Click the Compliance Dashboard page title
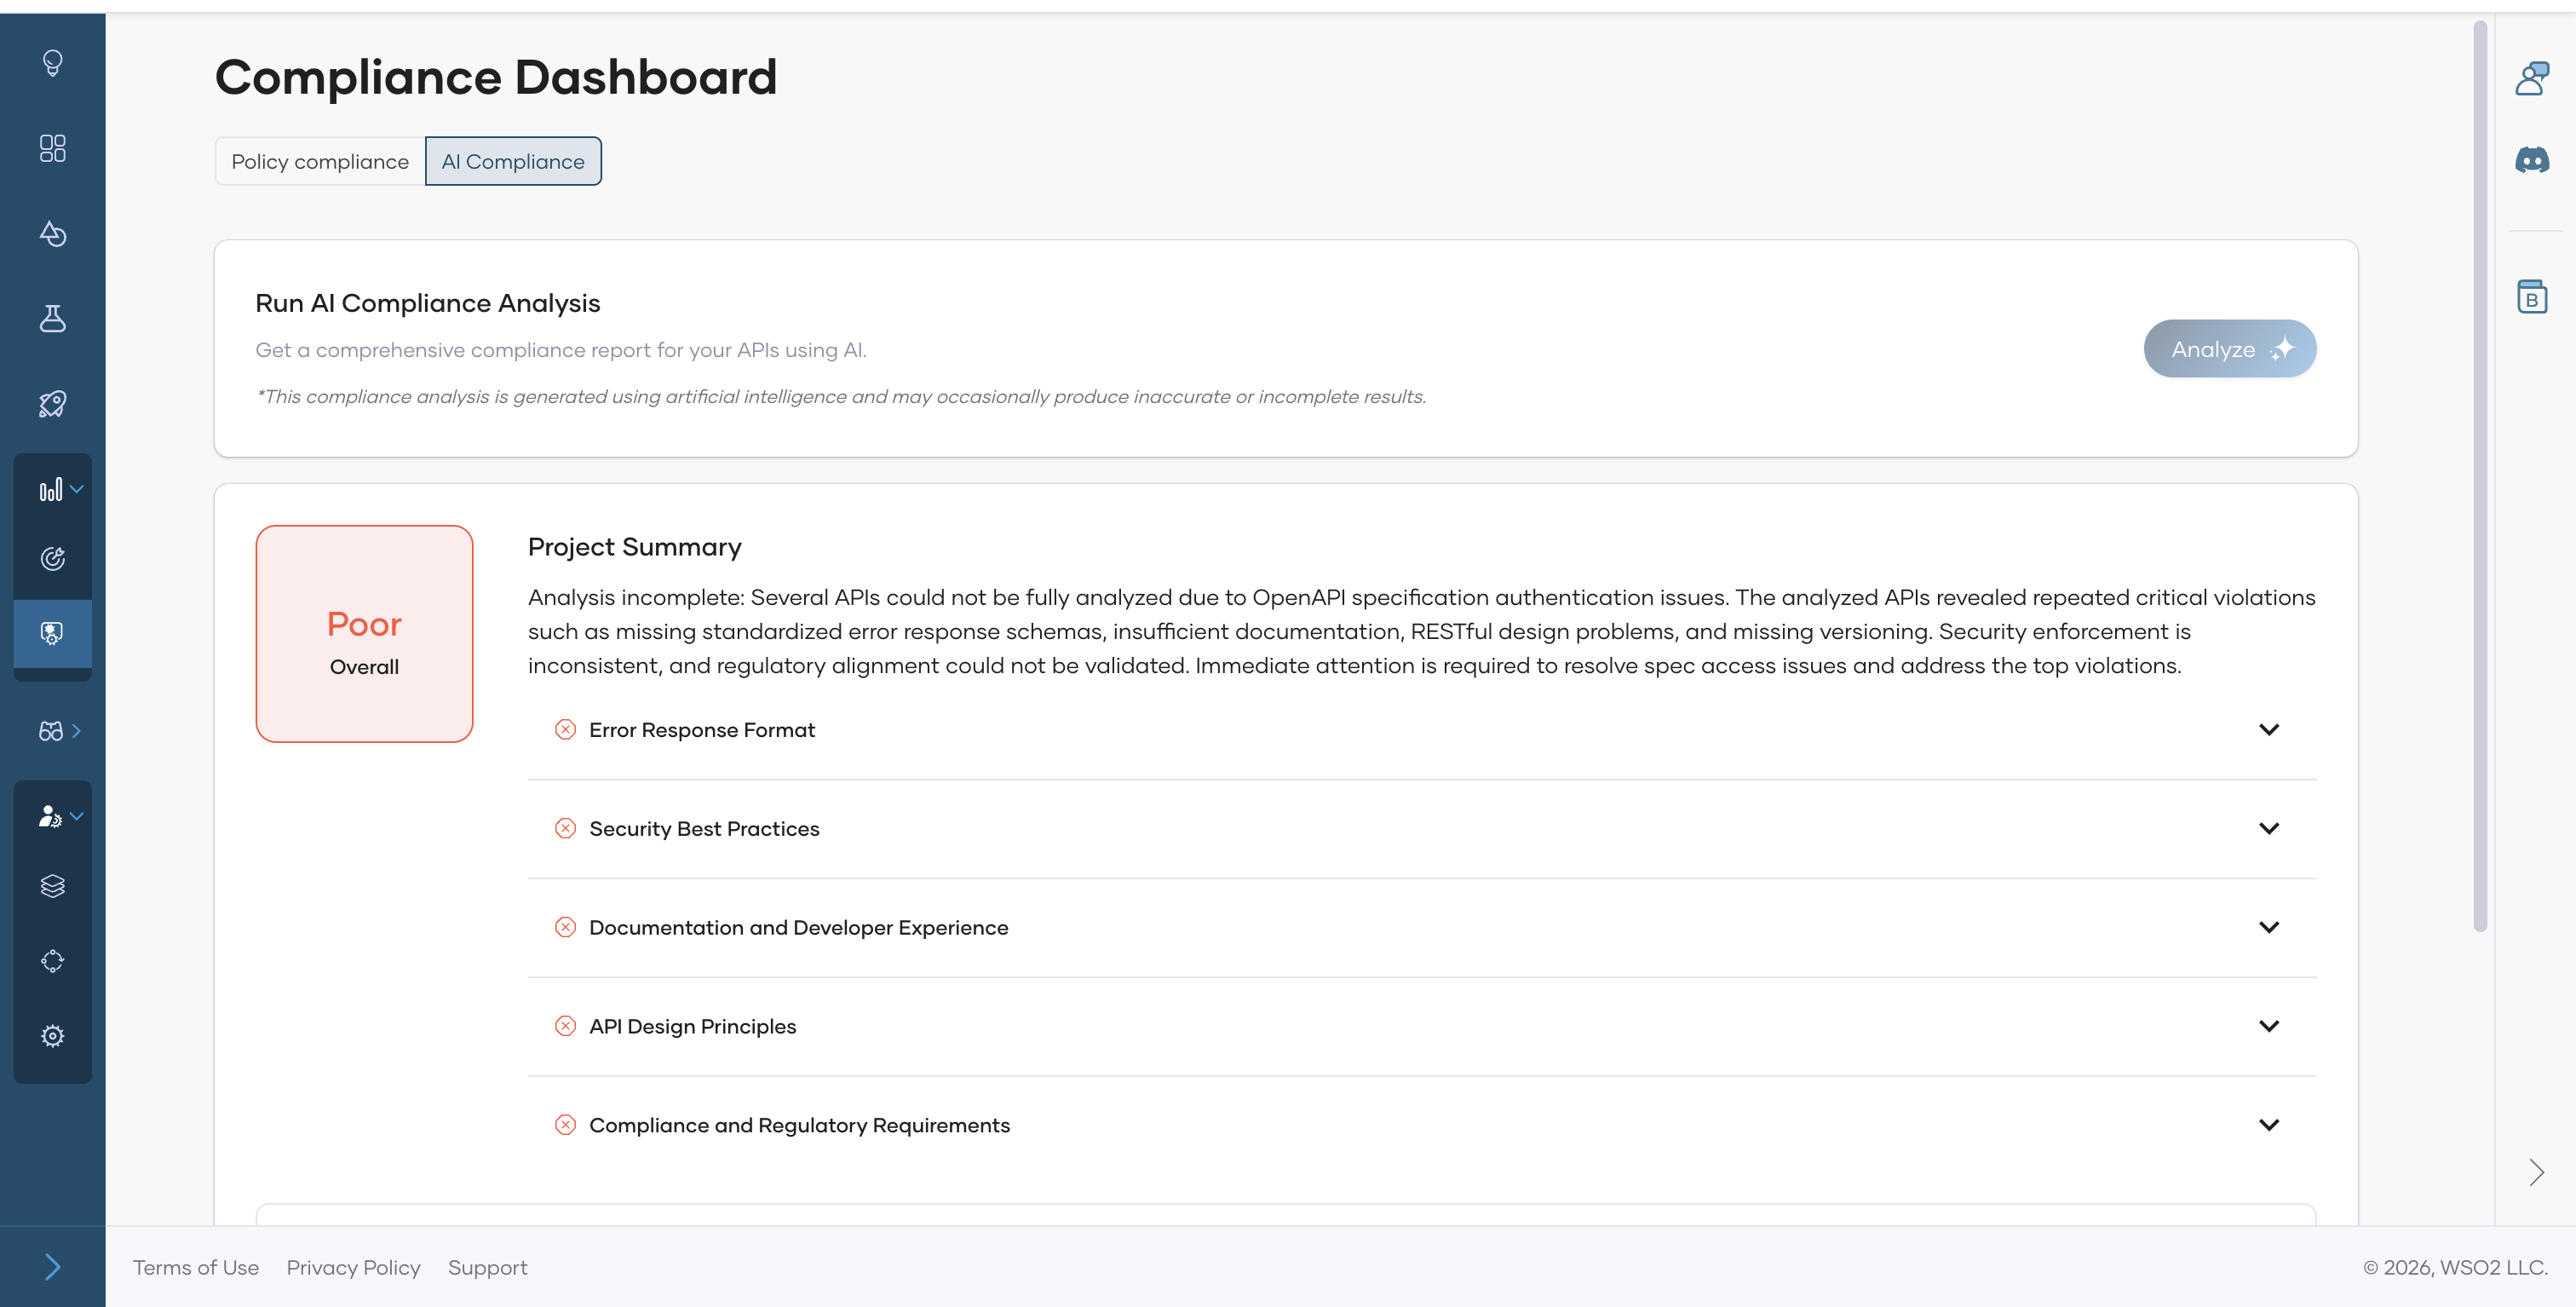The image size is (2576, 1307). 496,77
